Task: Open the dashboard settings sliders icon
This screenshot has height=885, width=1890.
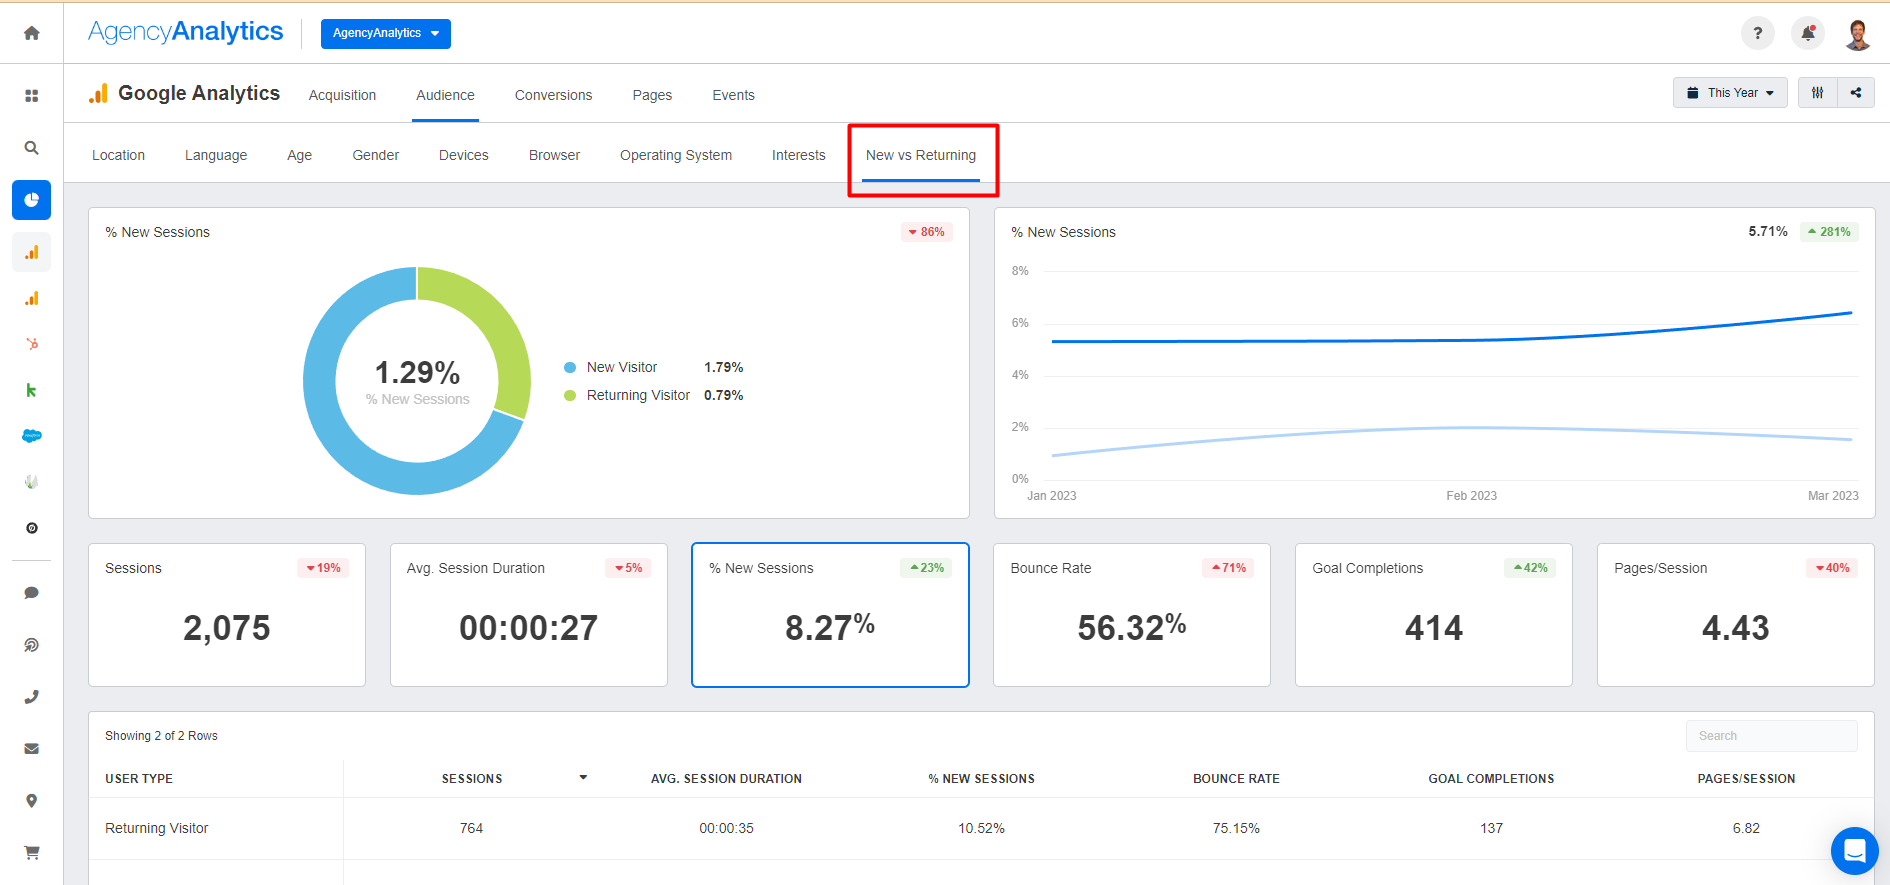Action: point(1818,93)
